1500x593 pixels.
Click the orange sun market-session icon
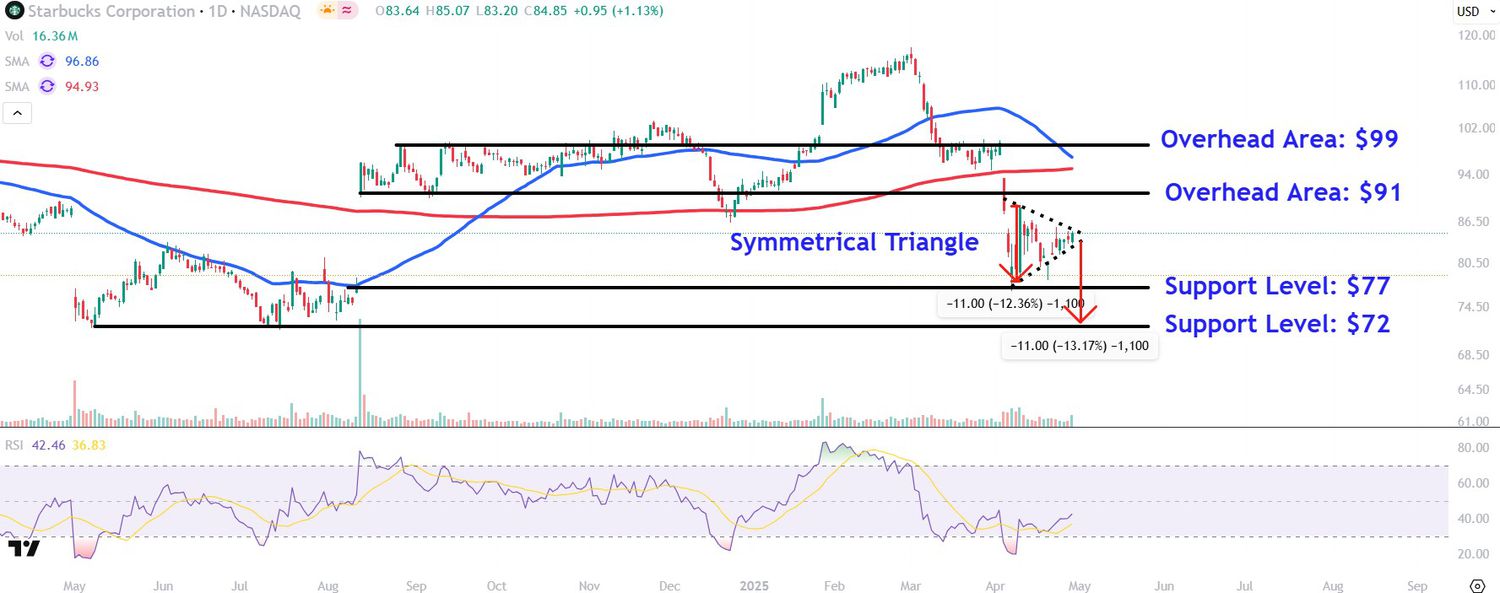[x=327, y=11]
